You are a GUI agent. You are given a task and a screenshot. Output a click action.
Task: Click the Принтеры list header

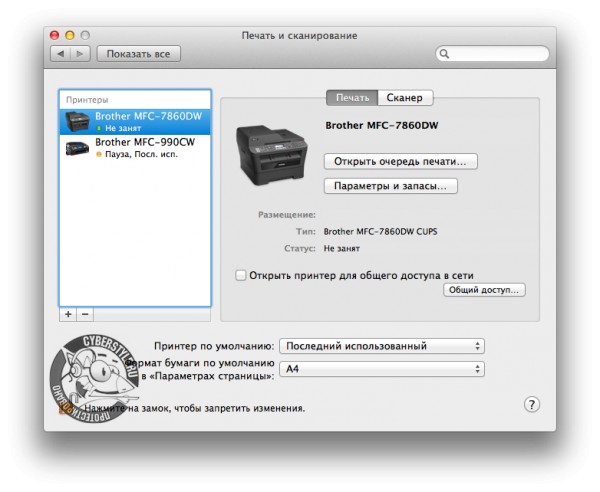[87, 100]
